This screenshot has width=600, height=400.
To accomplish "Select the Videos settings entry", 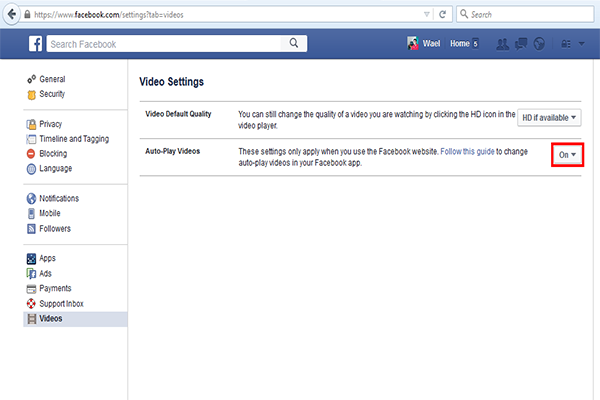I will pos(75,319).
